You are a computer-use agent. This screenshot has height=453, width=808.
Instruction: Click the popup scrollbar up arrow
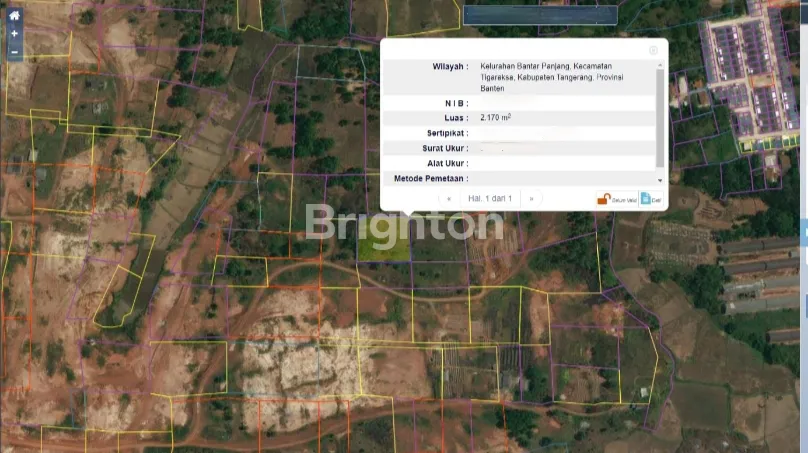click(659, 64)
